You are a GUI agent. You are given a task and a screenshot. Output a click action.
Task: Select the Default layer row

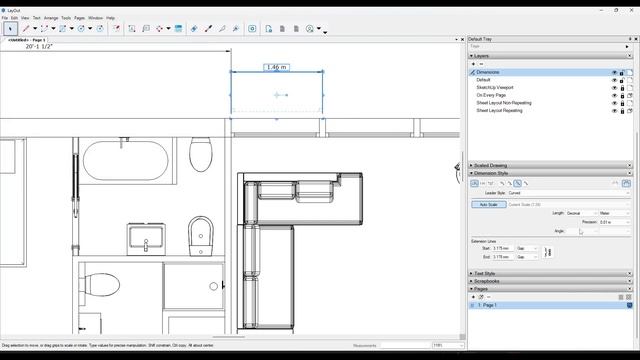tap(551, 80)
